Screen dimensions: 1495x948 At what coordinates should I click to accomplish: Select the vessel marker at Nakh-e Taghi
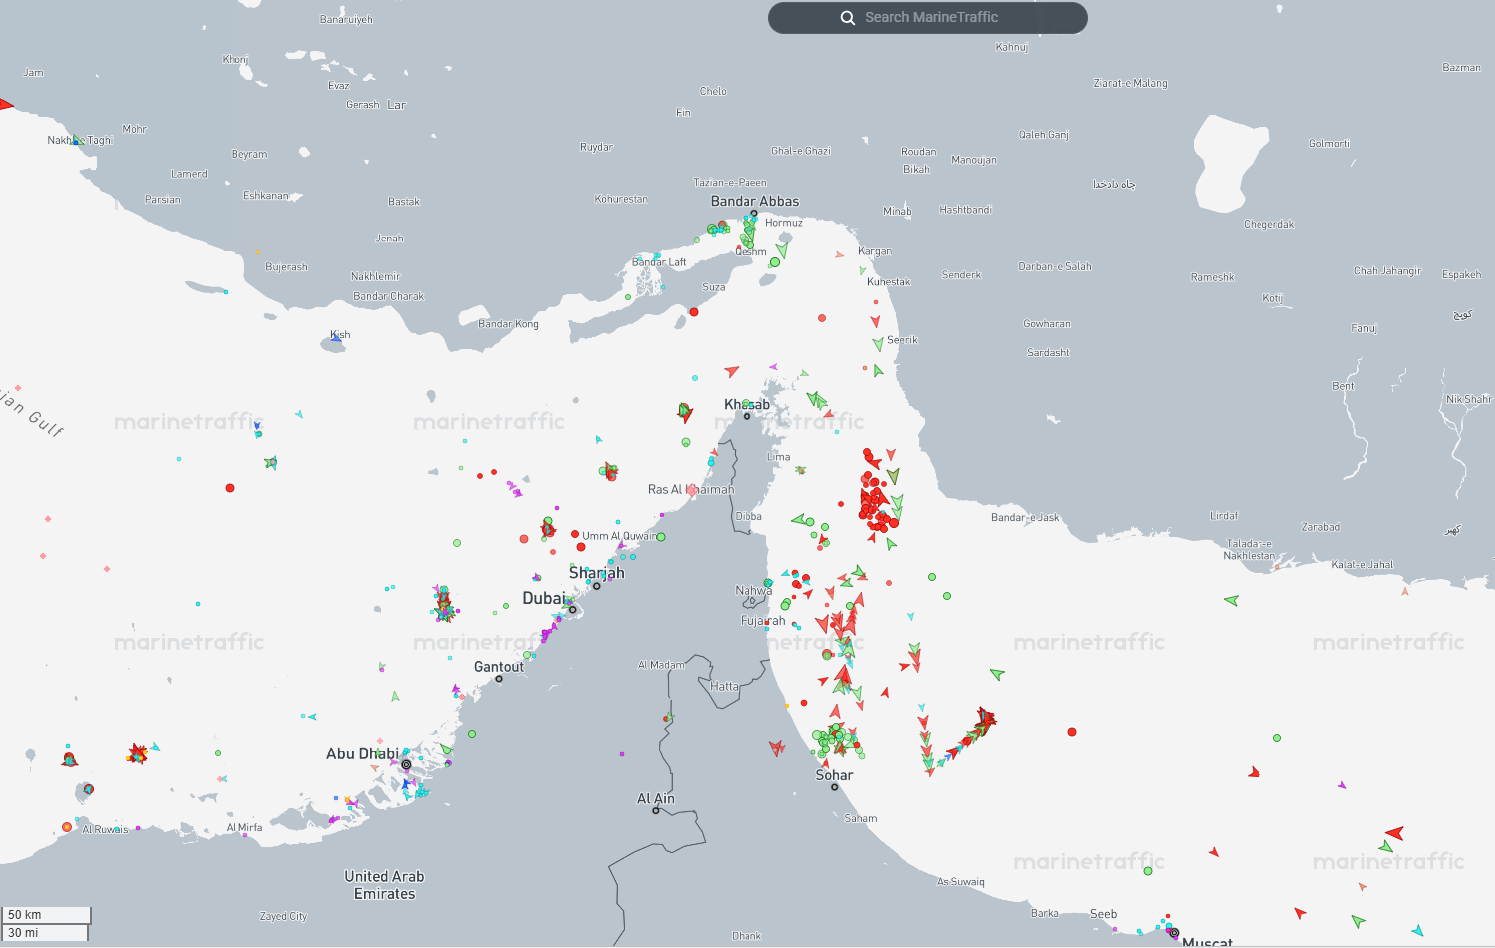(77, 140)
